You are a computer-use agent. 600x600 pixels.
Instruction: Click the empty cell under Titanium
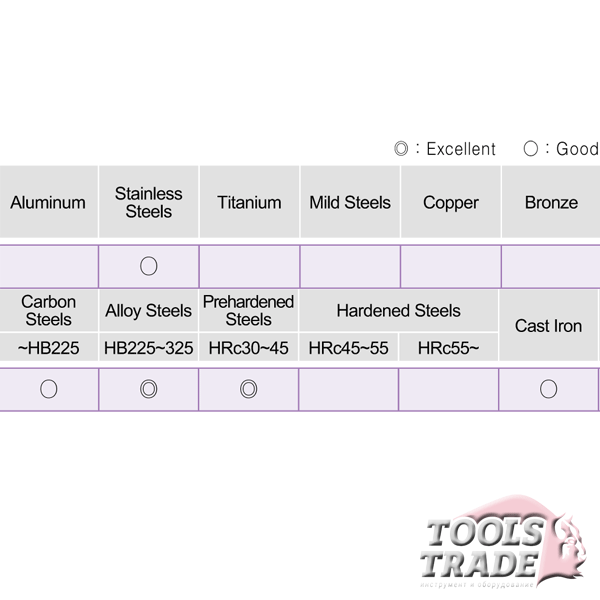[x=249, y=266]
